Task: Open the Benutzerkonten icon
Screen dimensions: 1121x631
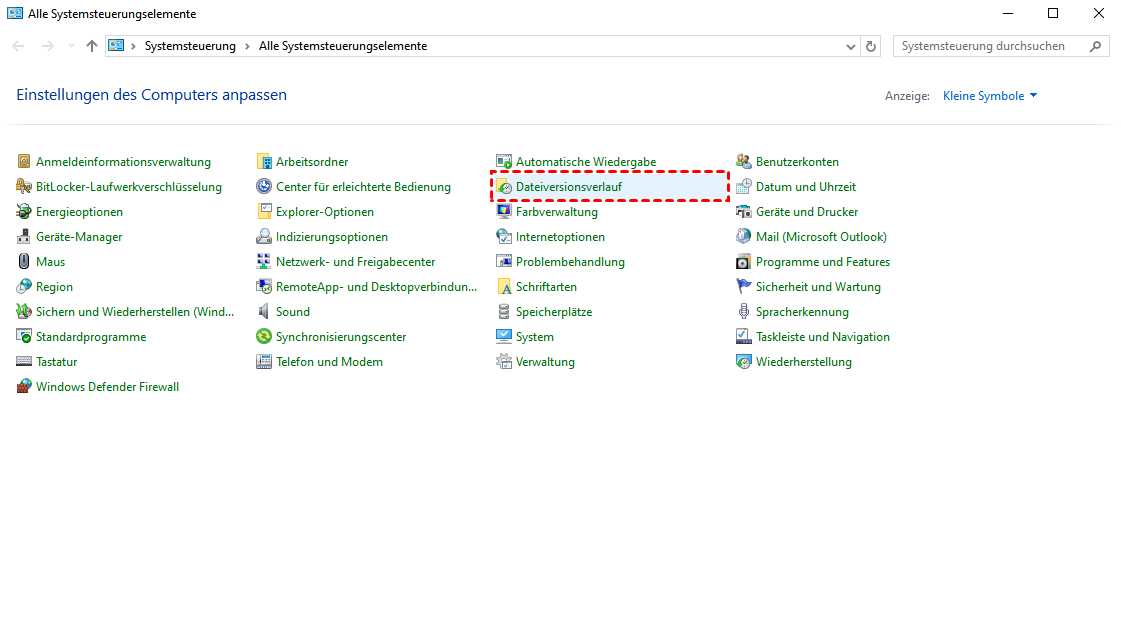Action: pyautogui.click(x=744, y=162)
